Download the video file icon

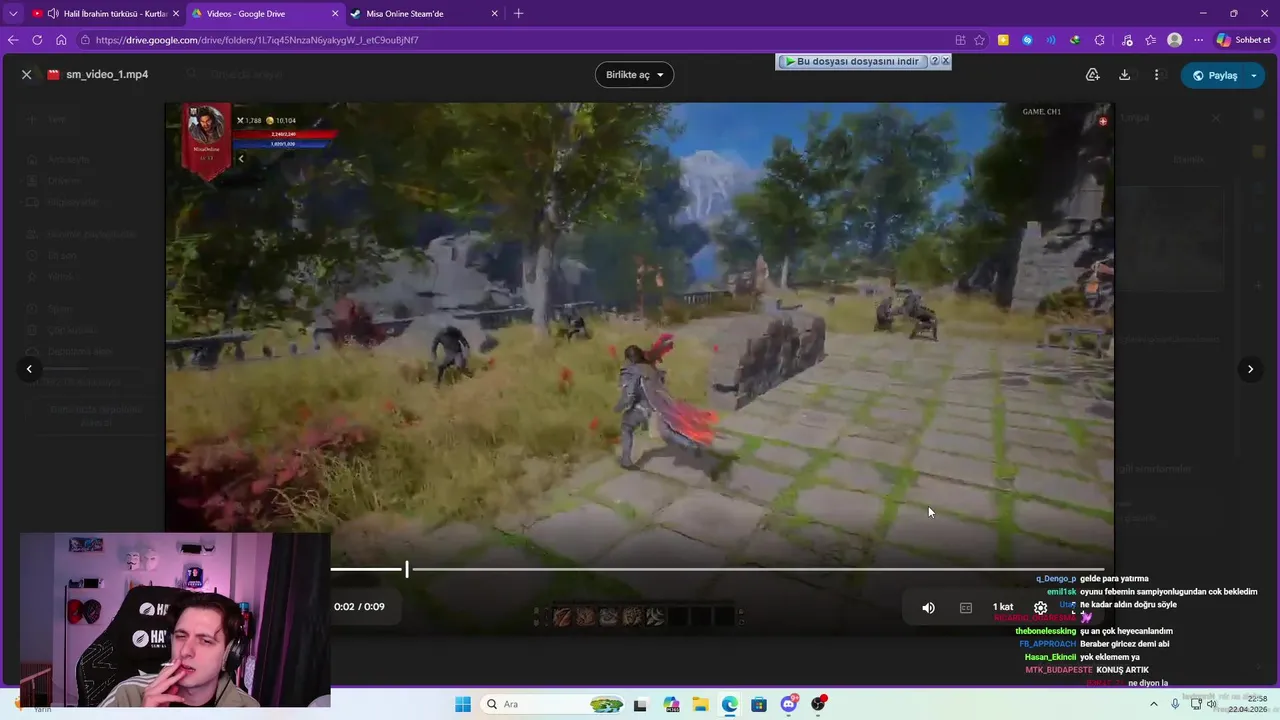point(1124,75)
